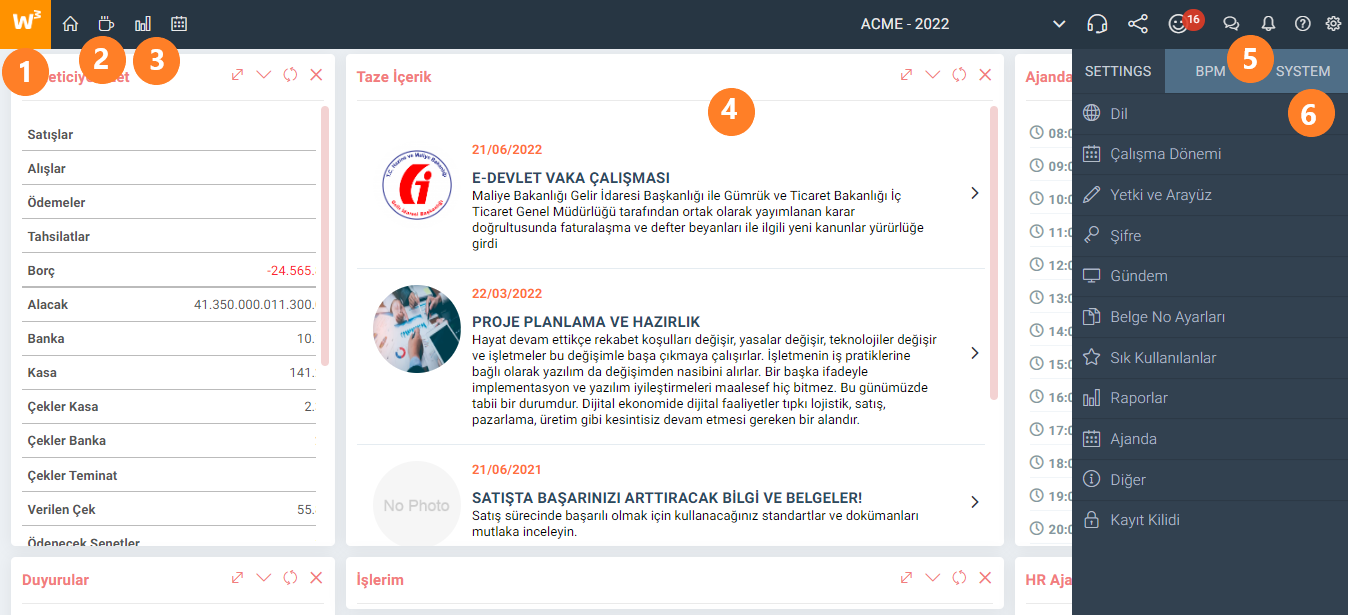Screen dimensions: 1348x615
Task: Open the question mark help icon
Action: pos(1302,24)
